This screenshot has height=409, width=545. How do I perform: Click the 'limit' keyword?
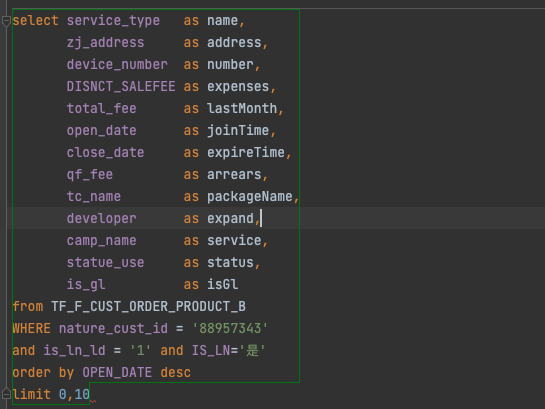(32, 394)
